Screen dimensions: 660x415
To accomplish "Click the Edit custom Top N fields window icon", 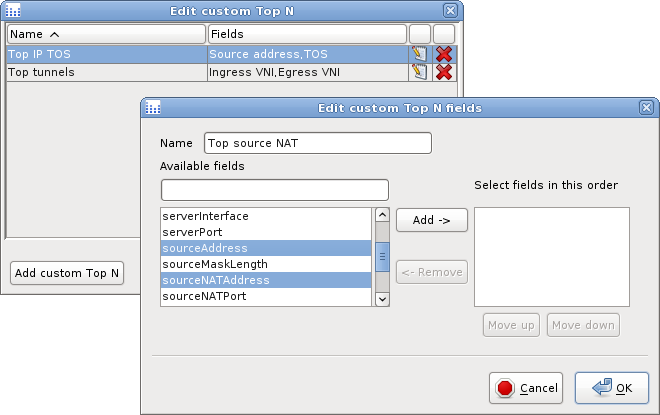I will pos(153,108).
